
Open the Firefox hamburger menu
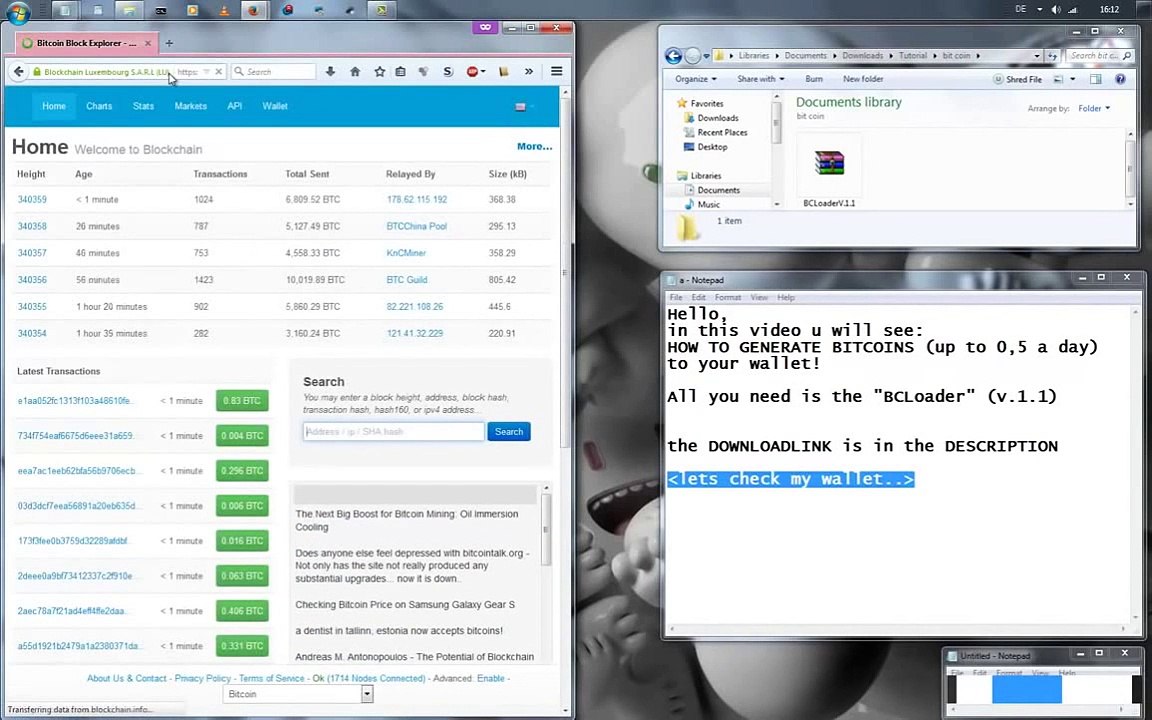[x=556, y=71]
